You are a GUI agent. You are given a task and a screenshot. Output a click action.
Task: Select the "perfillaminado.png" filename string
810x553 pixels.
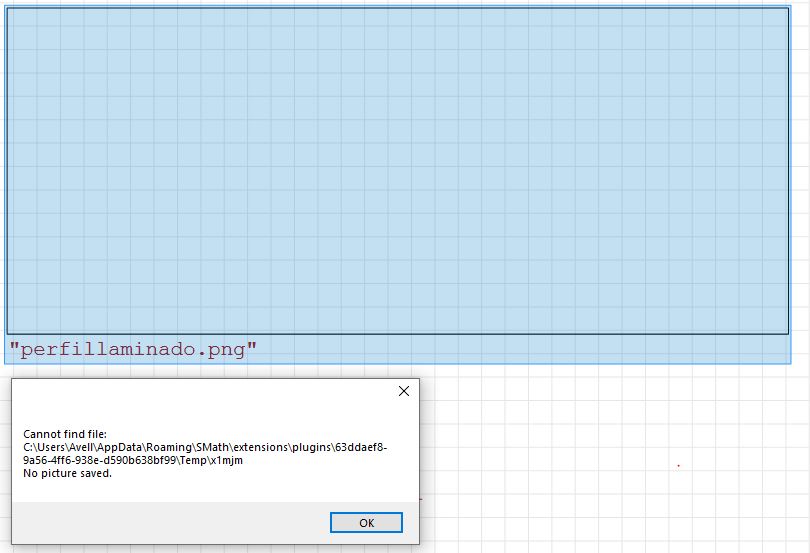pyautogui.click(x=133, y=350)
